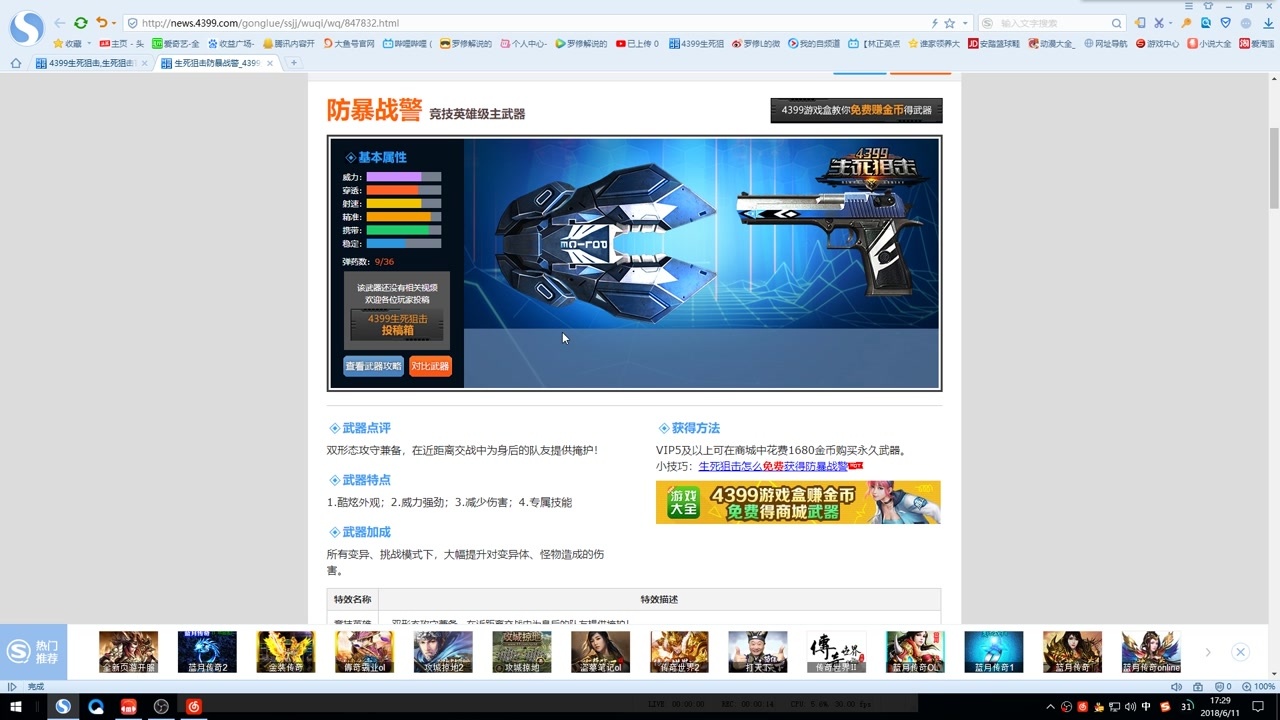Click the 热门推荐 Sogou panel logo
This screenshot has height=720, width=1280.
point(18,652)
